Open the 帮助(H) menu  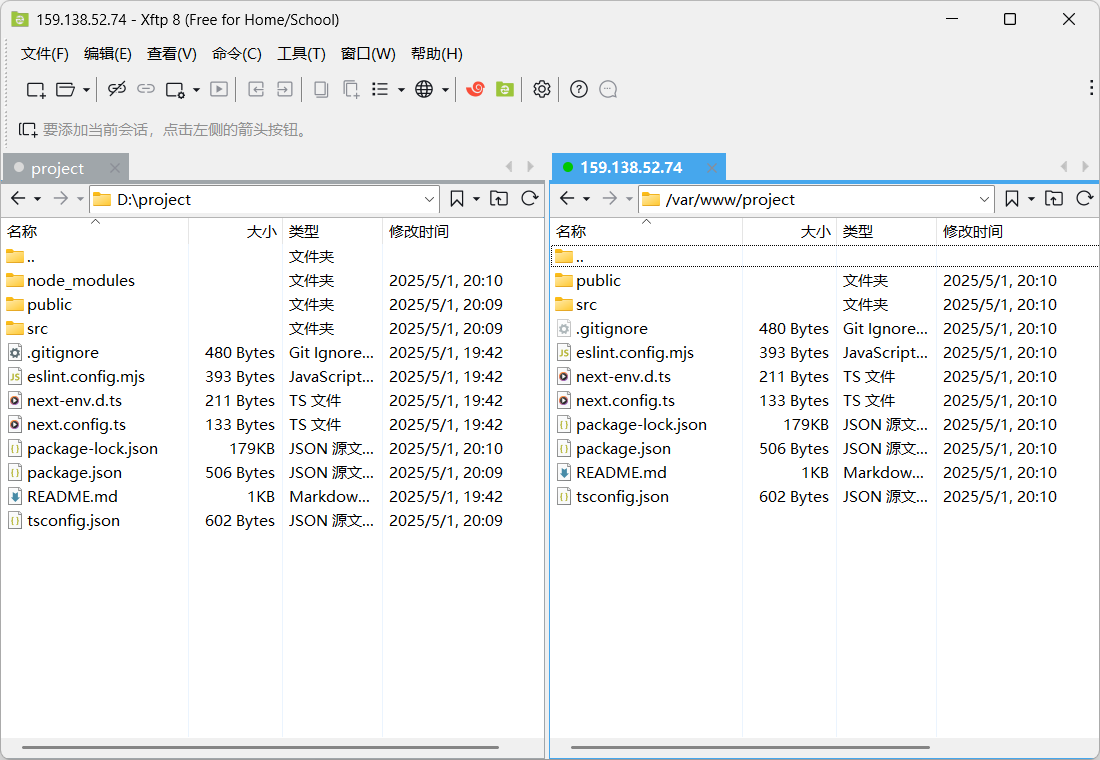(436, 54)
